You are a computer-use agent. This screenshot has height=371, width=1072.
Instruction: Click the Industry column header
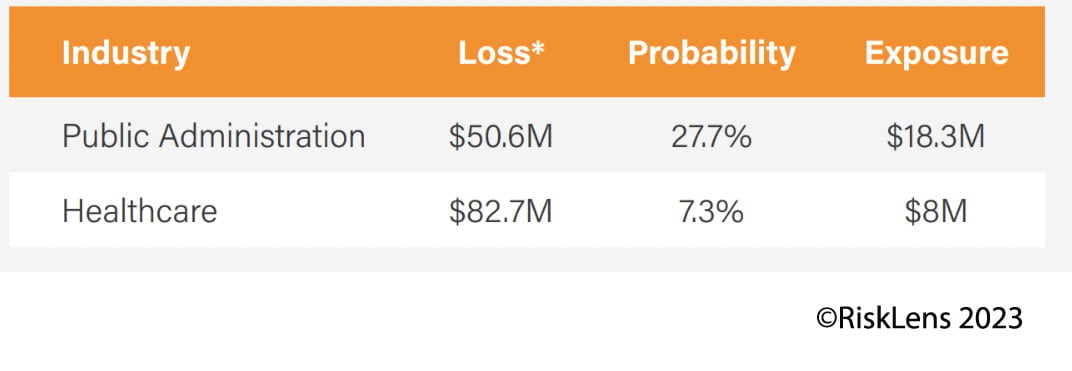126,53
